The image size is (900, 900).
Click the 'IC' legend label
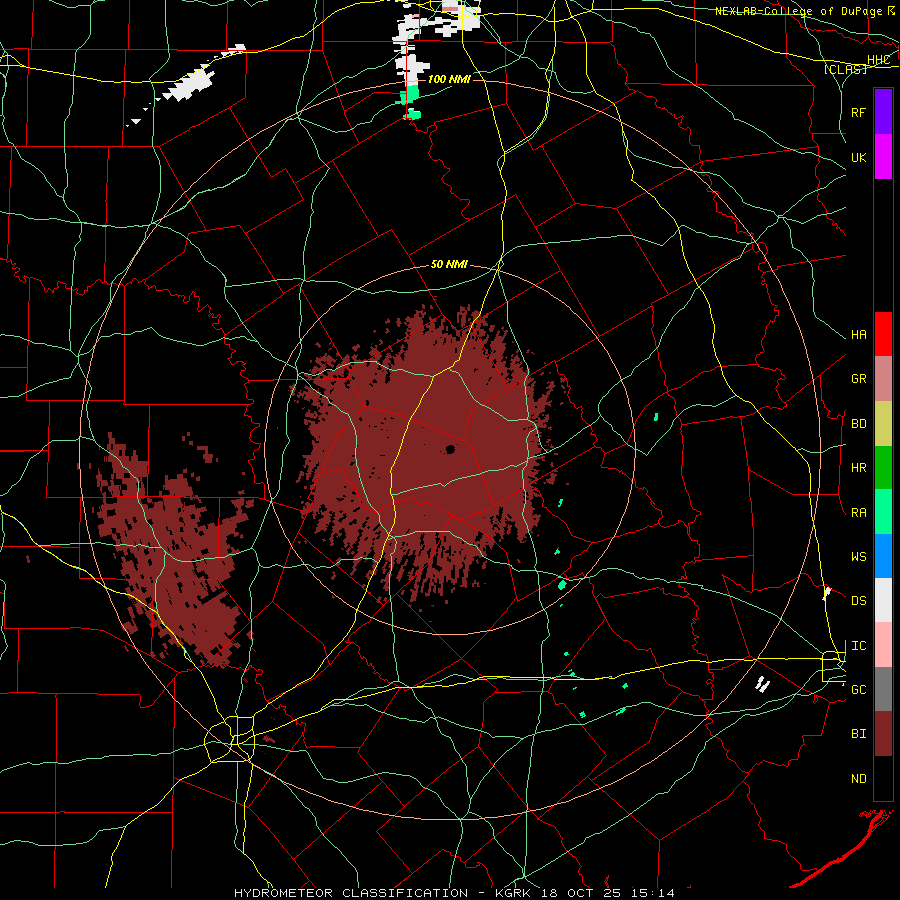pos(858,646)
